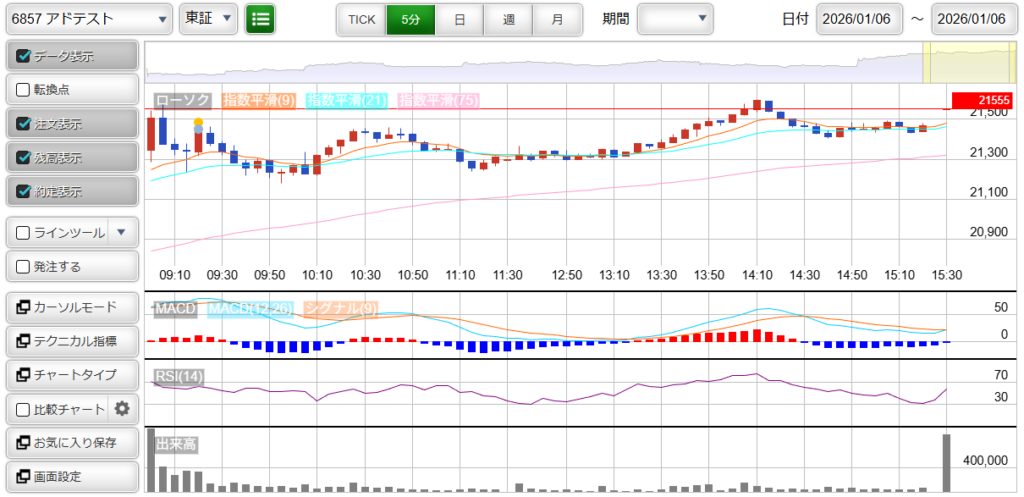Enable the 転換点 checkbox
1024x497 pixels.
coord(24,90)
